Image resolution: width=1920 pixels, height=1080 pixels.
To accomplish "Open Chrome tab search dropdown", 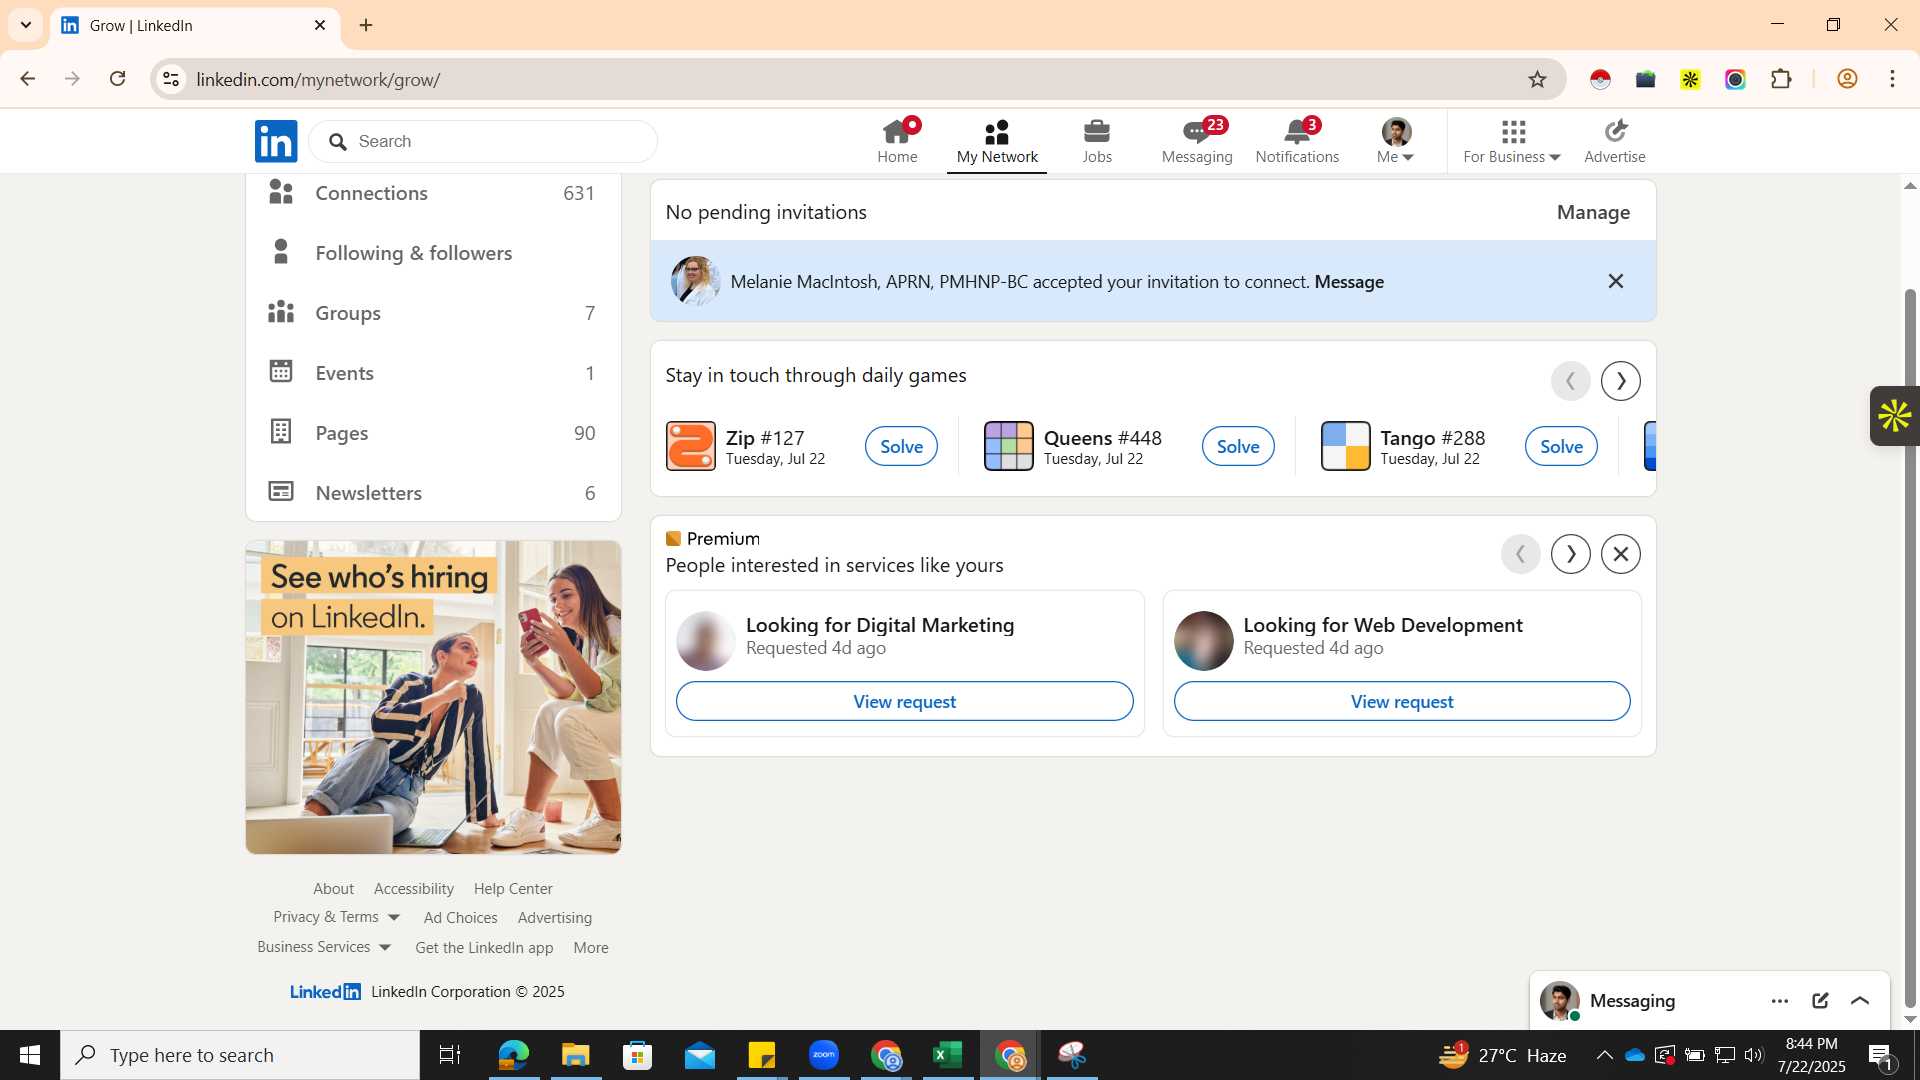I will point(25,25).
